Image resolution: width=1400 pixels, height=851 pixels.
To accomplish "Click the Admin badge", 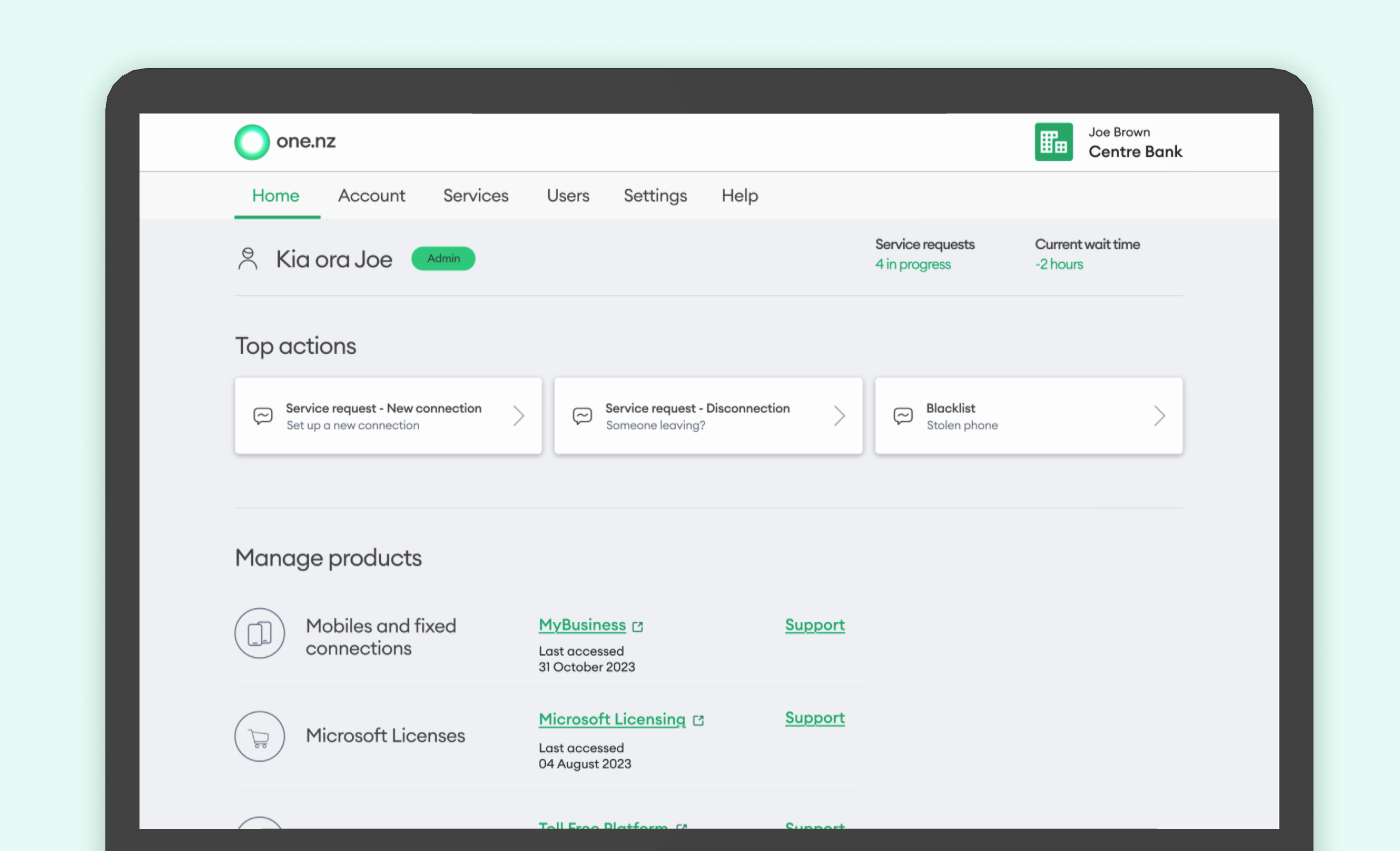I will click(x=443, y=259).
